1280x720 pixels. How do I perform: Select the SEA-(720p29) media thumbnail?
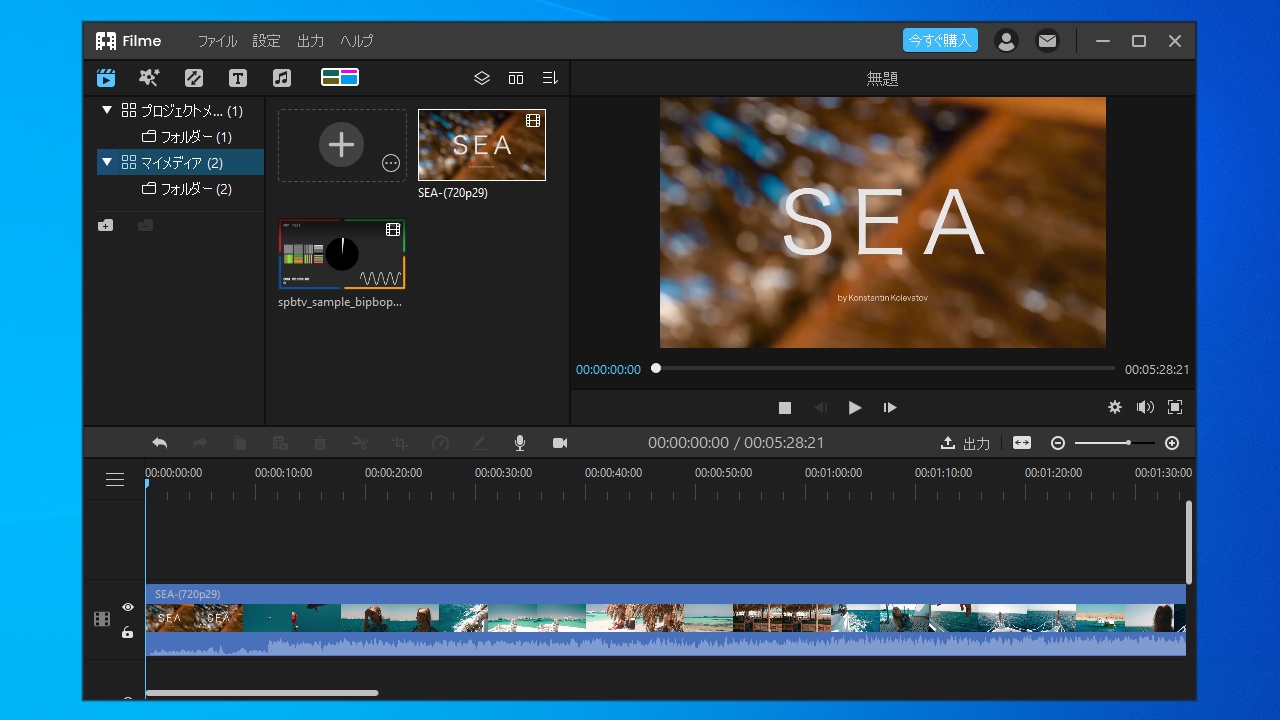coord(482,145)
